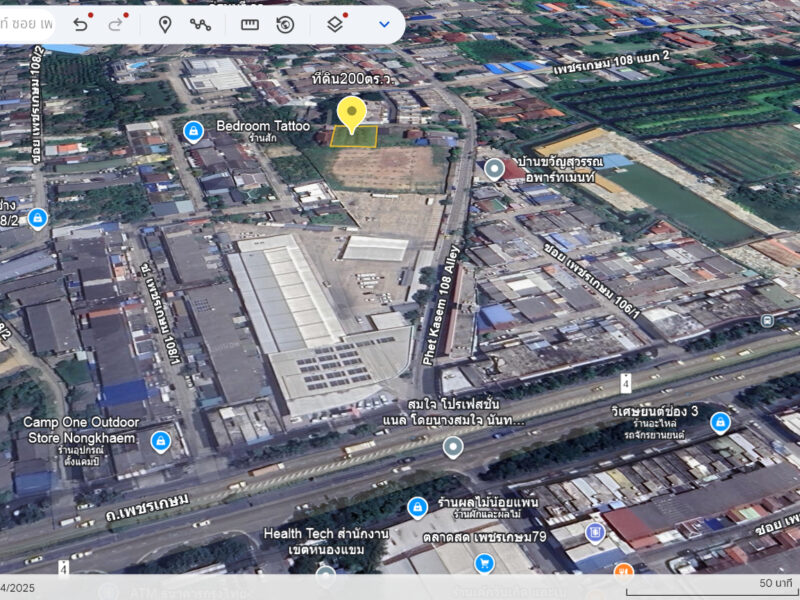Open the measure distance ruler tool
The height and width of the screenshot is (600, 800).
click(250, 24)
